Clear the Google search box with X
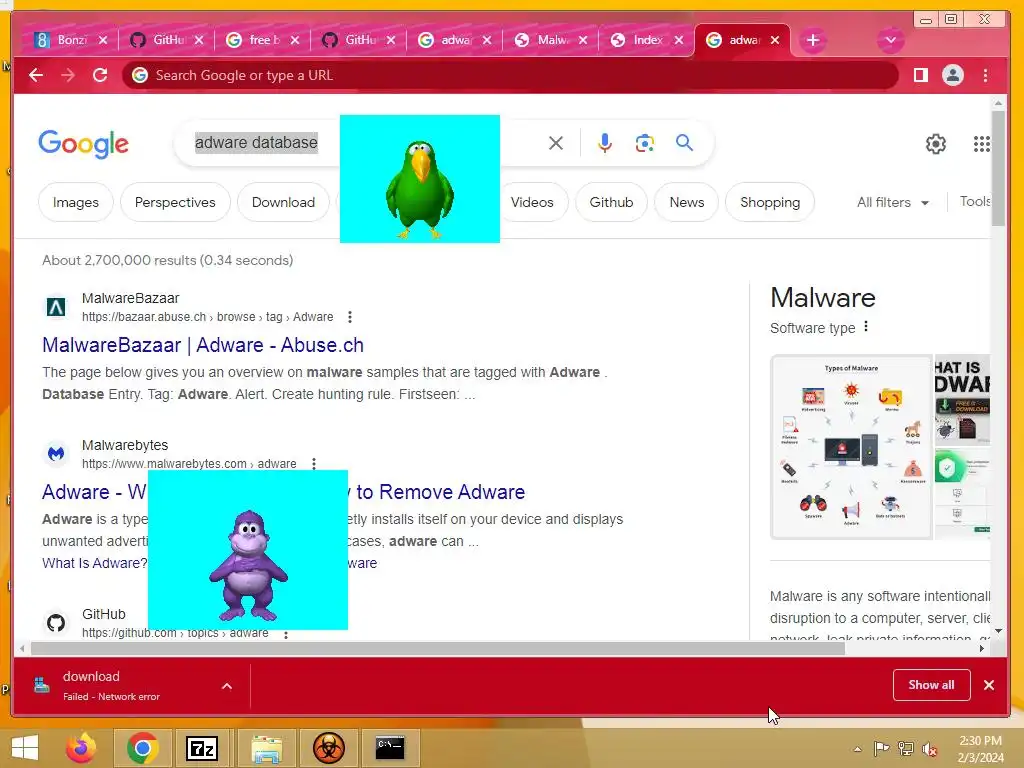This screenshot has height=768, width=1024. point(556,143)
